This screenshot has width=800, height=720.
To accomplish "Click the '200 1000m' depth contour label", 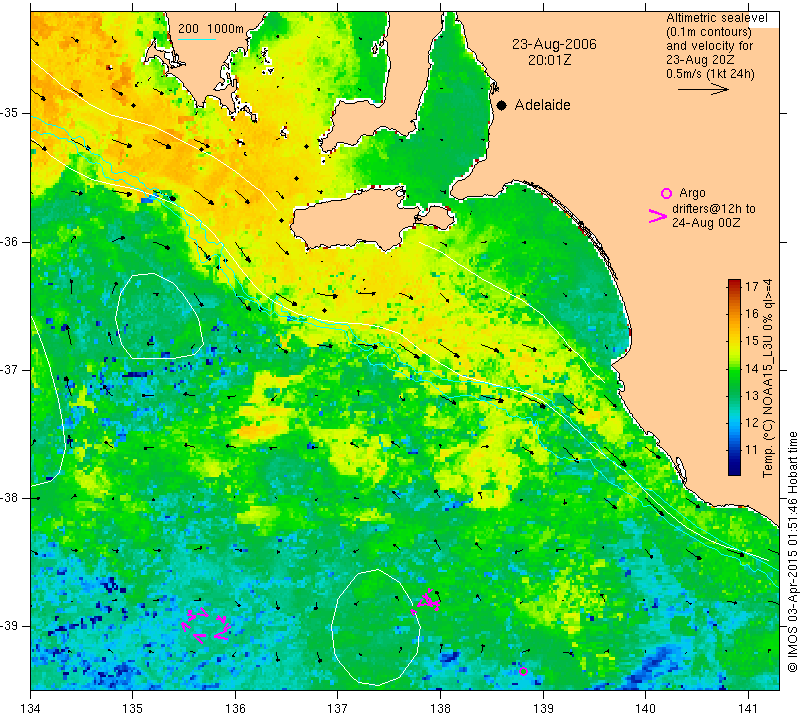I will tap(211, 29).
